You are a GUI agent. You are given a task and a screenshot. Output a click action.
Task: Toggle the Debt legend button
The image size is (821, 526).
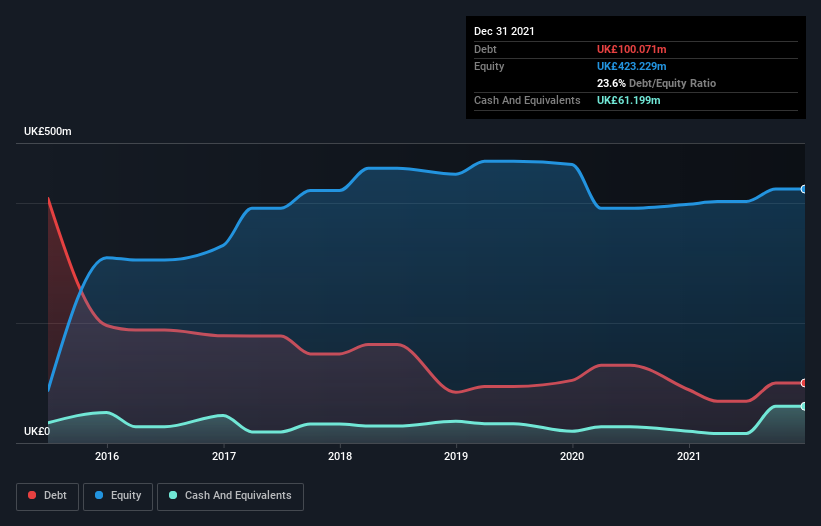click(48, 496)
